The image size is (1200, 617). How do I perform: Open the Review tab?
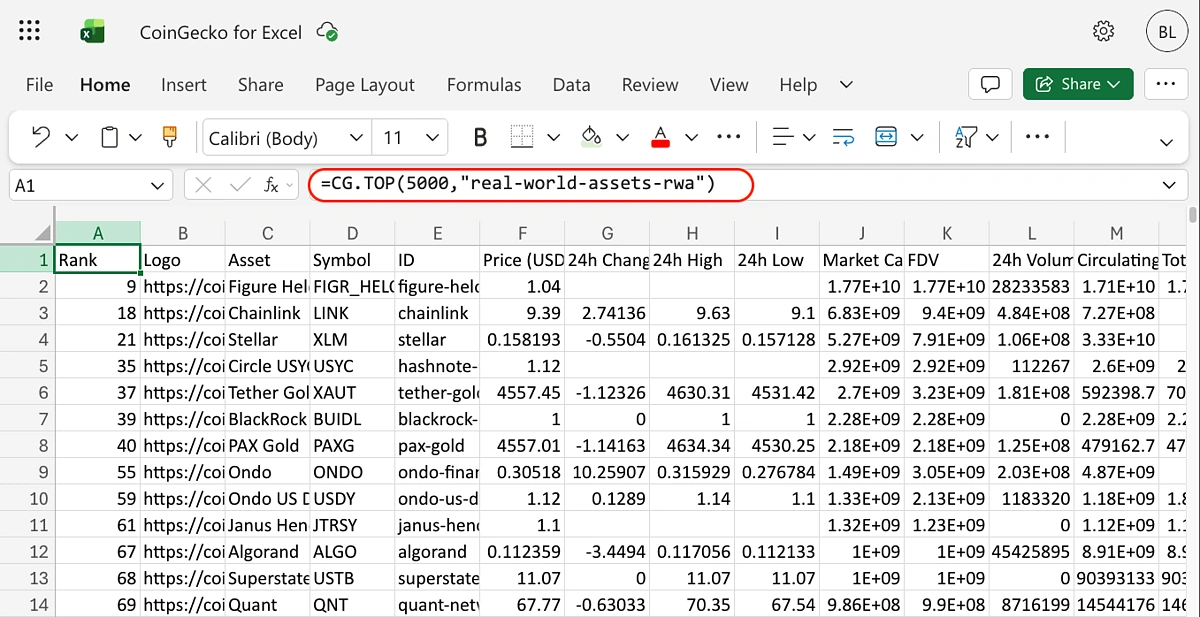click(650, 85)
